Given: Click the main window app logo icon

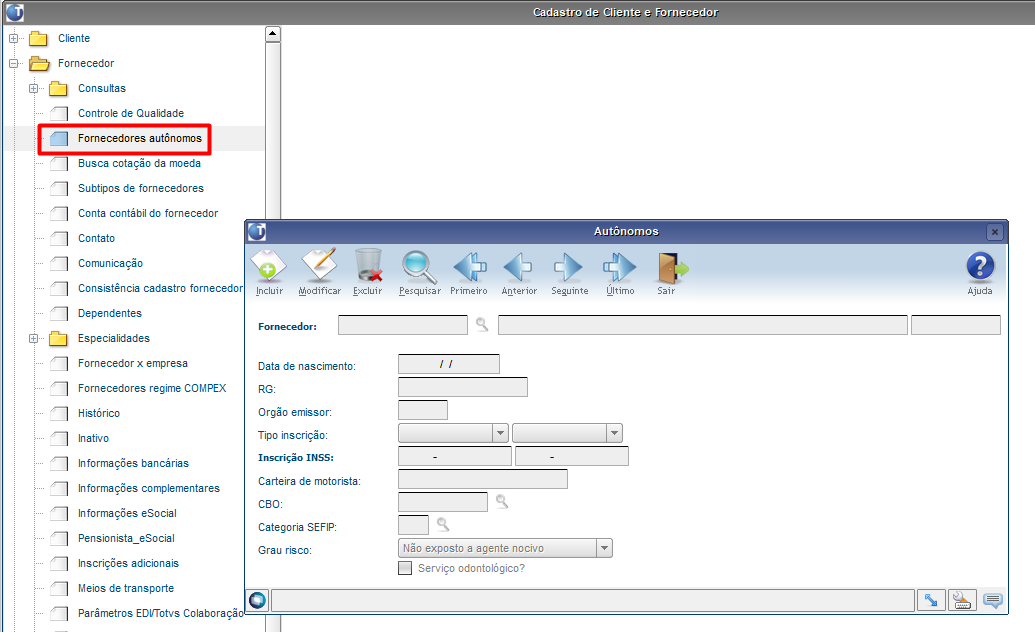Looking at the screenshot, I should click(x=15, y=12).
